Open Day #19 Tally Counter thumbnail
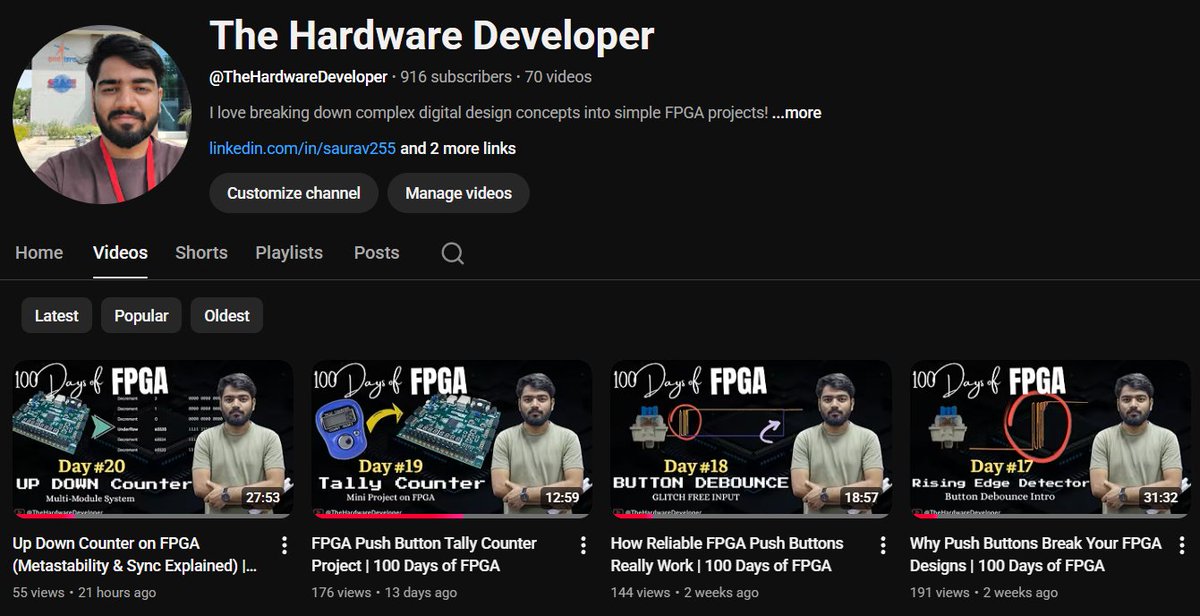Image resolution: width=1200 pixels, height=616 pixels. [452, 439]
